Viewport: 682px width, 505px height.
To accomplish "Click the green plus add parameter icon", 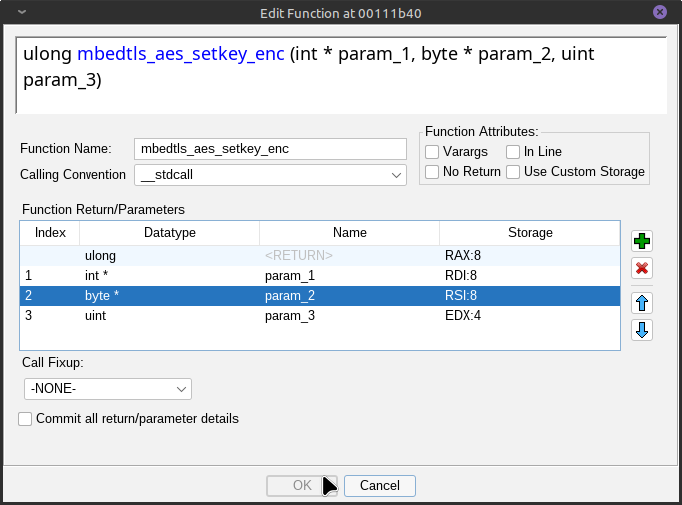I will [642, 241].
